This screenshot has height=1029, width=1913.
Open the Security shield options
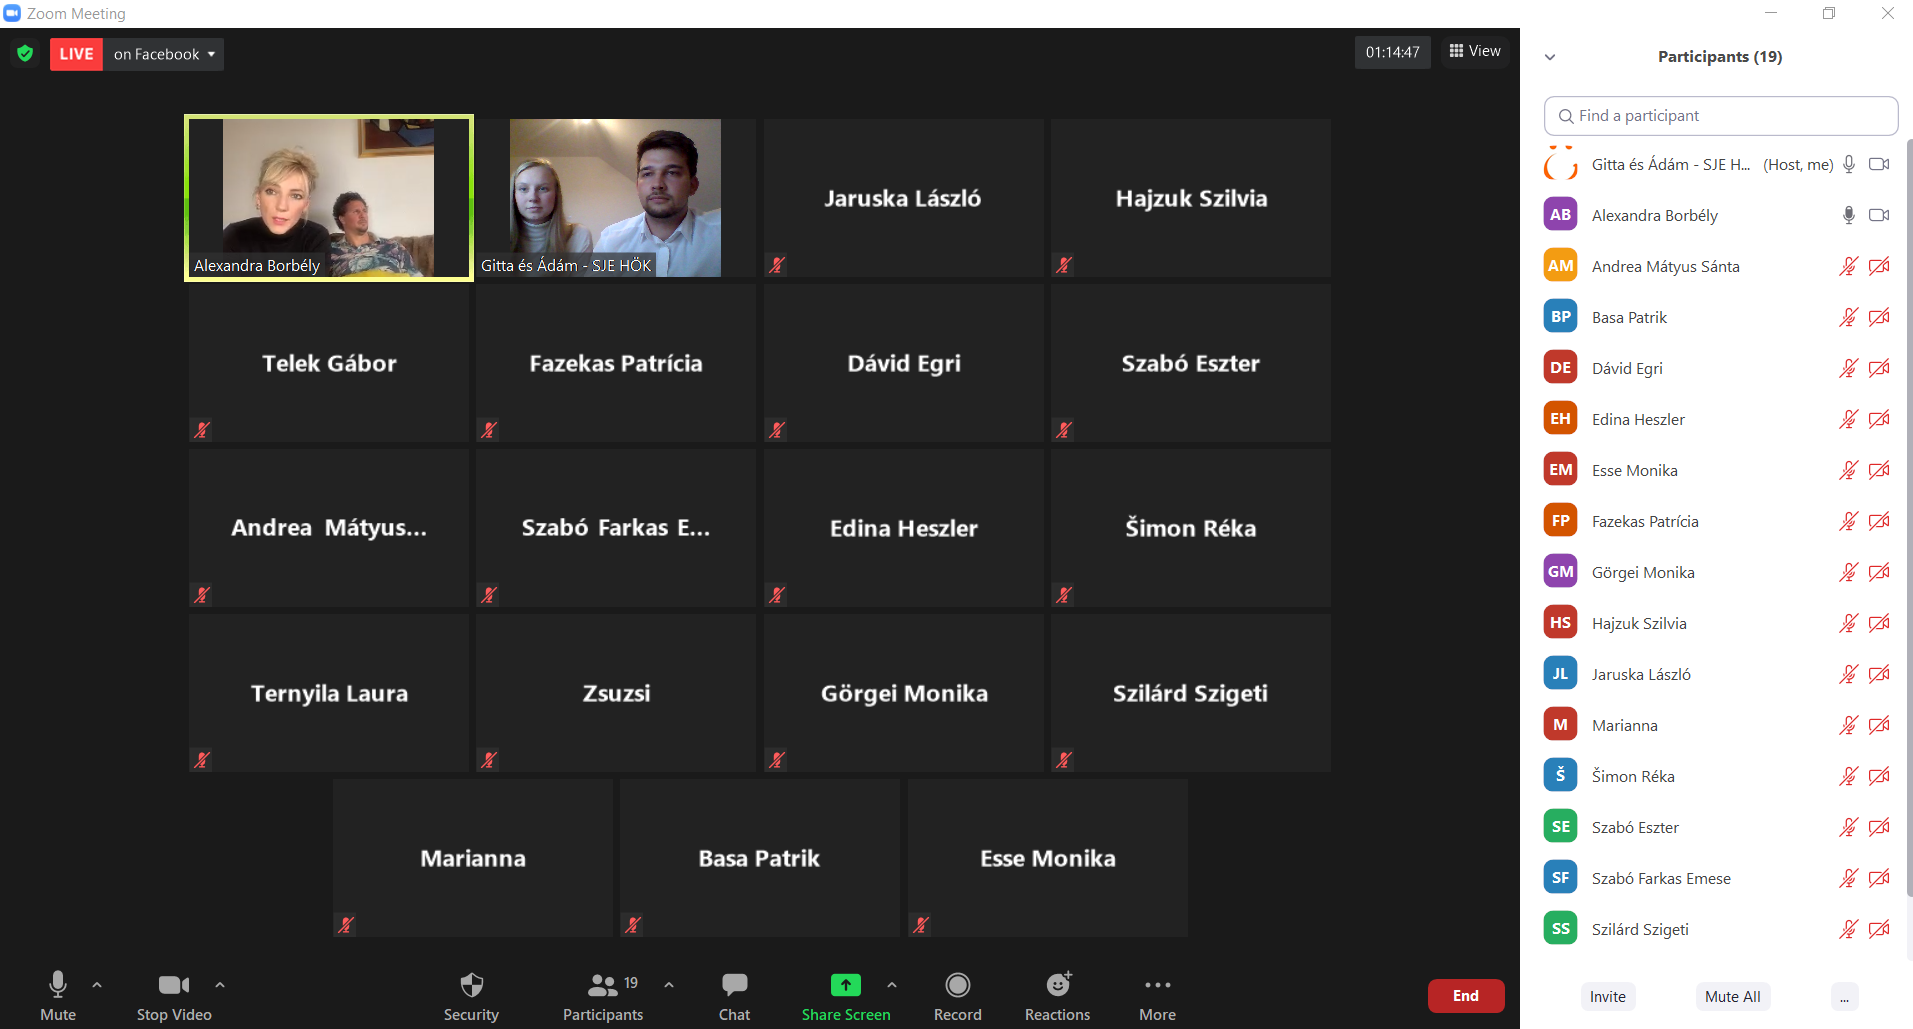pos(471,996)
